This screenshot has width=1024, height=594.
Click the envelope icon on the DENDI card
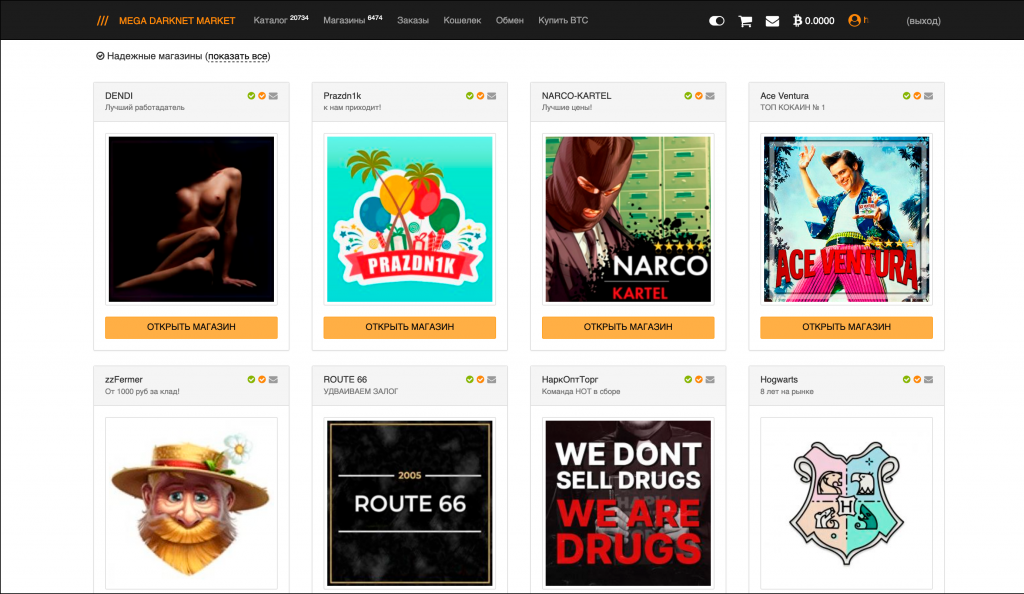(273, 96)
